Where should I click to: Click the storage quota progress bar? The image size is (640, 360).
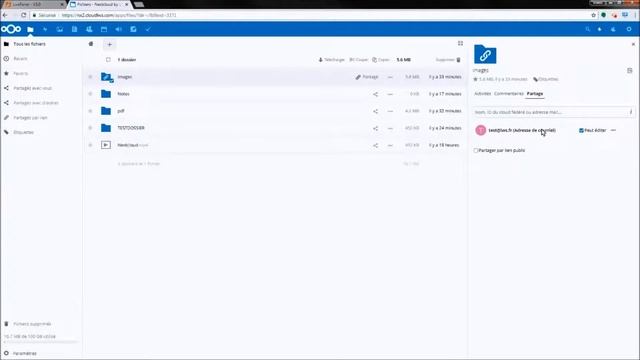(x=41, y=342)
